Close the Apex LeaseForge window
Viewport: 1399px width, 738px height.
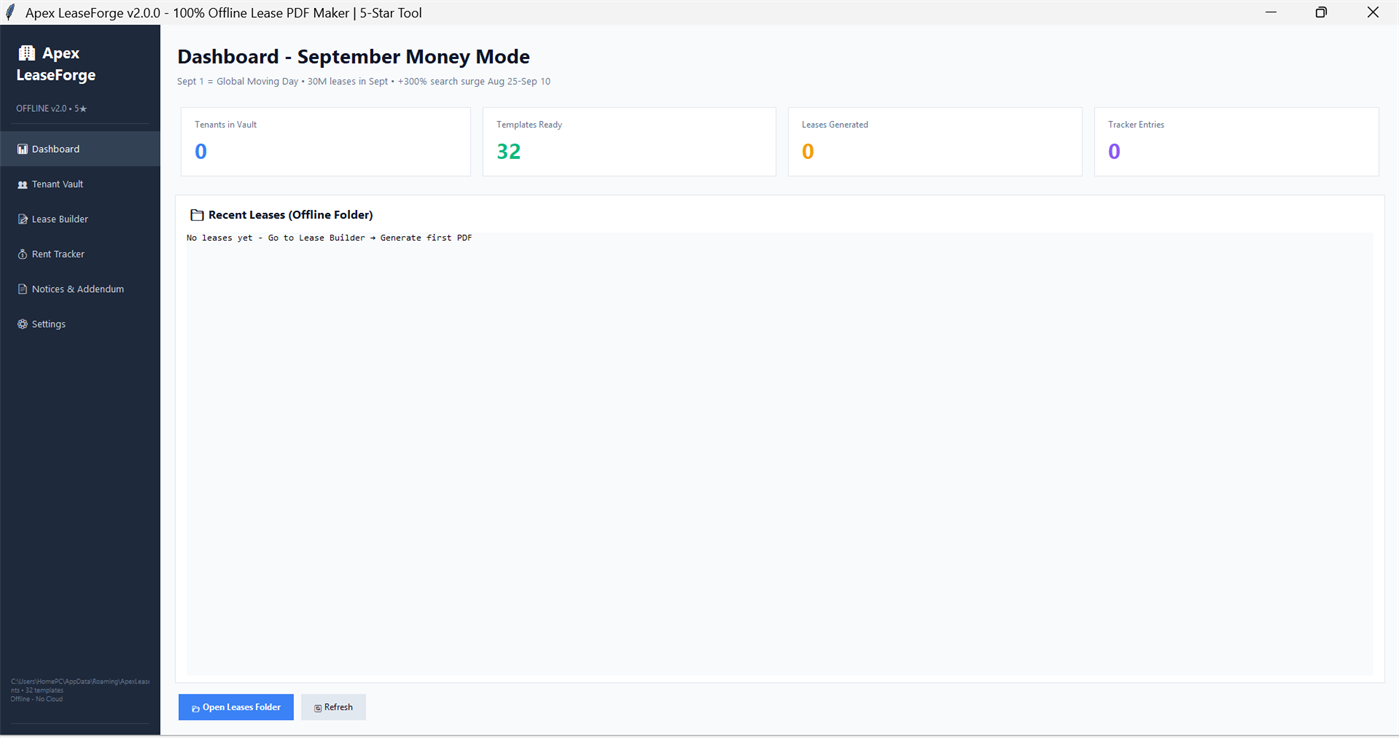1372,13
